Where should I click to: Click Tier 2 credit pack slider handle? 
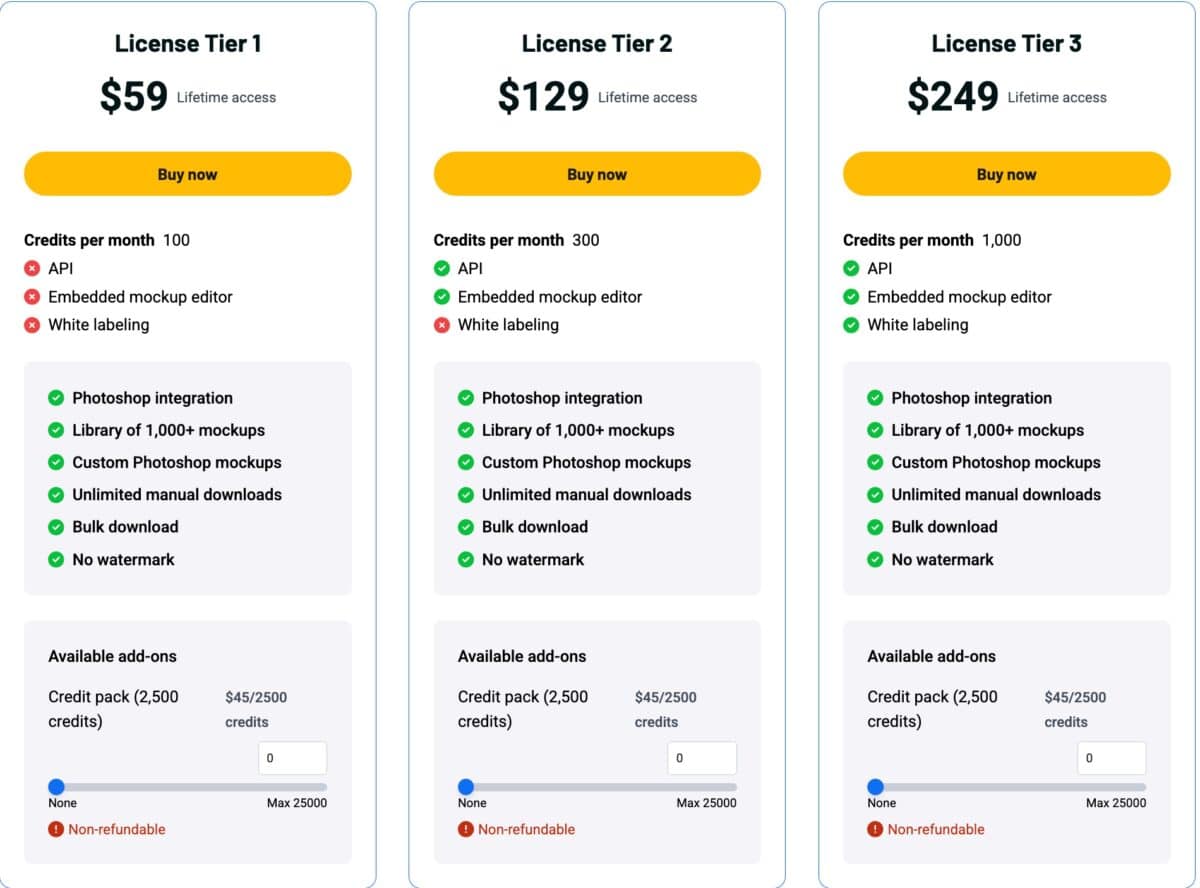(466, 787)
